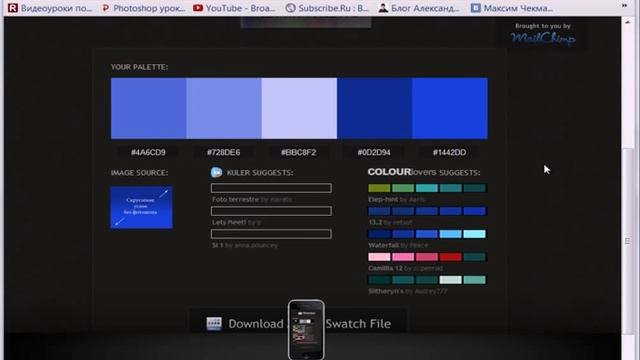Open the Subscribe.Ru bookmark
Screen dimensions: 640x360
point(327,8)
